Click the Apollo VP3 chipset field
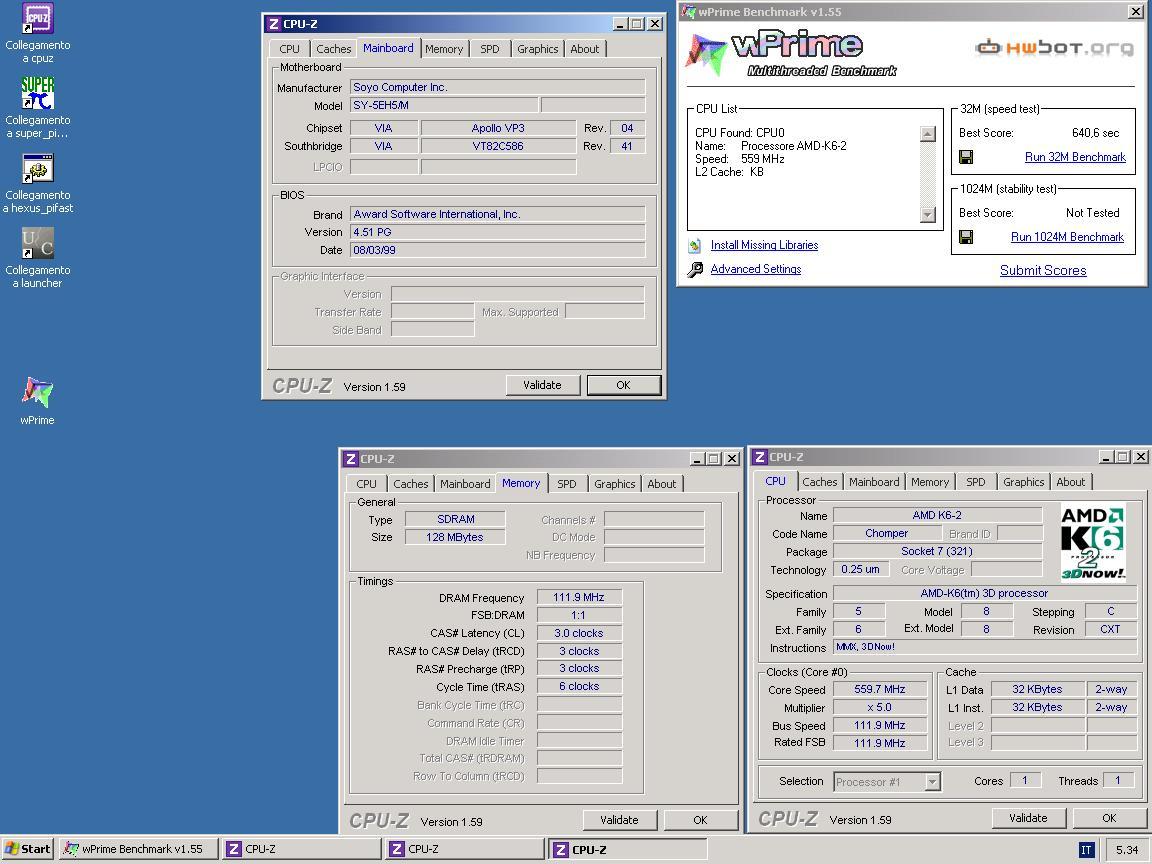The height and width of the screenshot is (864, 1152). 498,128
